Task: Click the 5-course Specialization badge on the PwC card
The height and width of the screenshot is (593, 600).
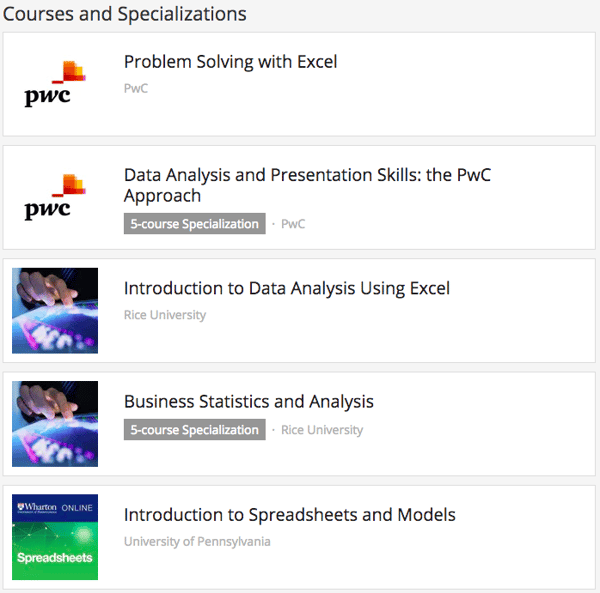Action: click(x=194, y=224)
